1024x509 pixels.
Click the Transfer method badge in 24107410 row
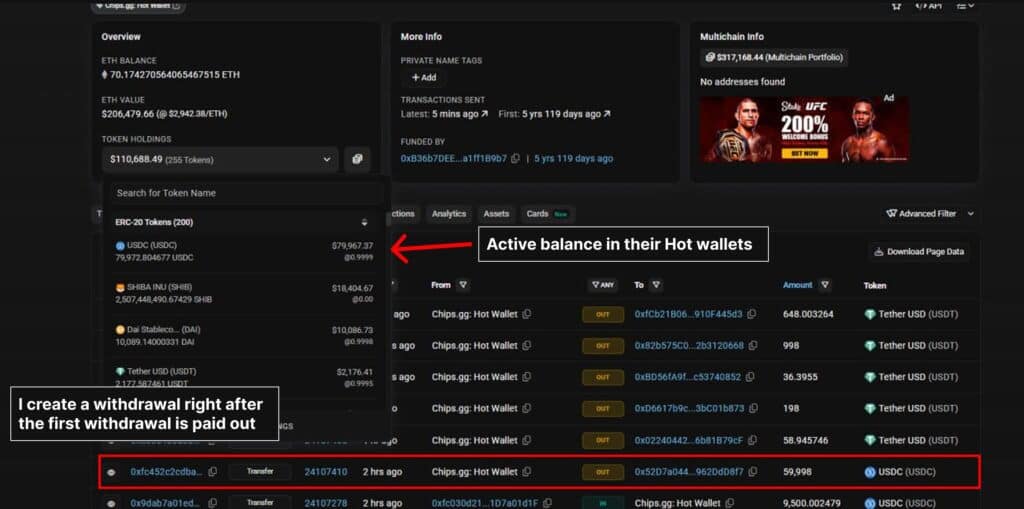pyautogui.click(x=260, y=472)
